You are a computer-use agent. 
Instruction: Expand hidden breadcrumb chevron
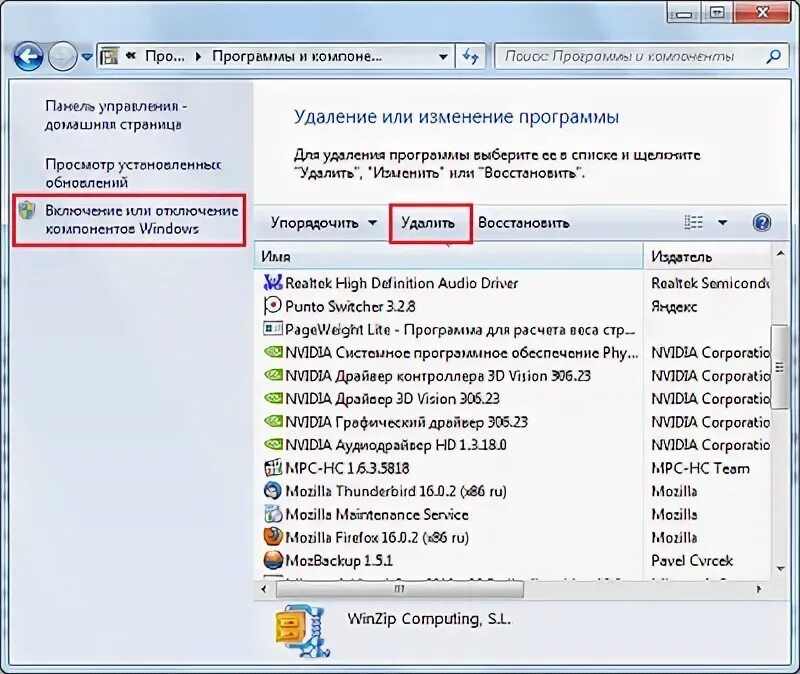131,56
